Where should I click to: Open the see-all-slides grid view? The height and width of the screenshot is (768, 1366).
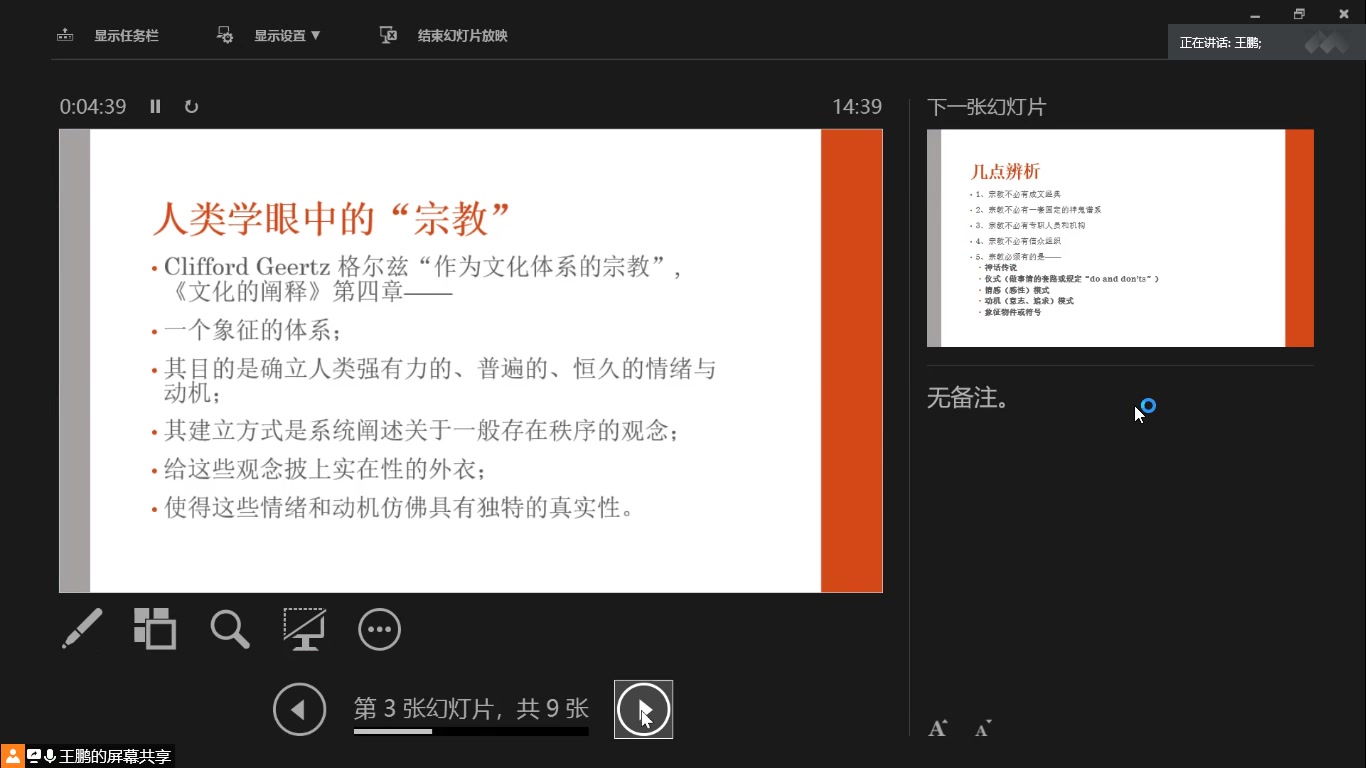[x=156, y=629]
